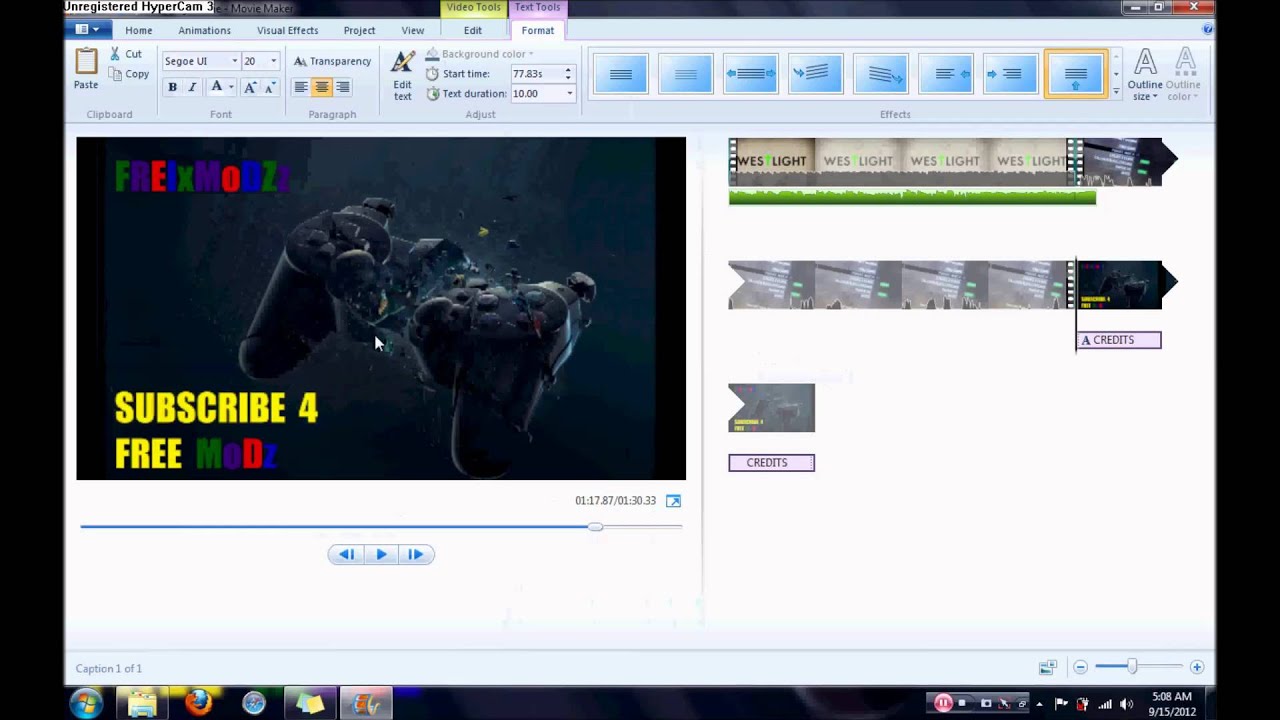Apply the first text effect in Effects gallery
The width and height of the screenshot is (1280, 720).
pos(621,74)
